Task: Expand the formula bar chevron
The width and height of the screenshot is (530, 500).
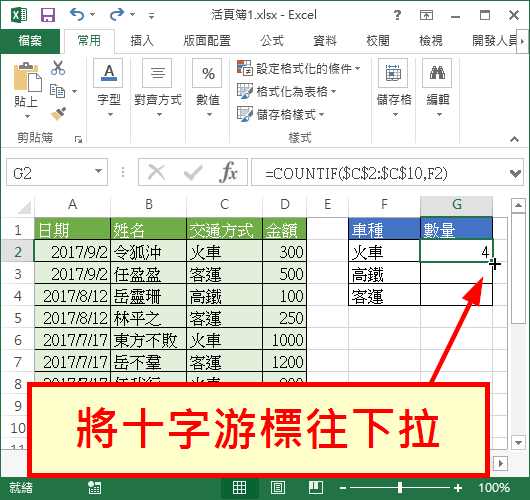Action: pos(515,173)
